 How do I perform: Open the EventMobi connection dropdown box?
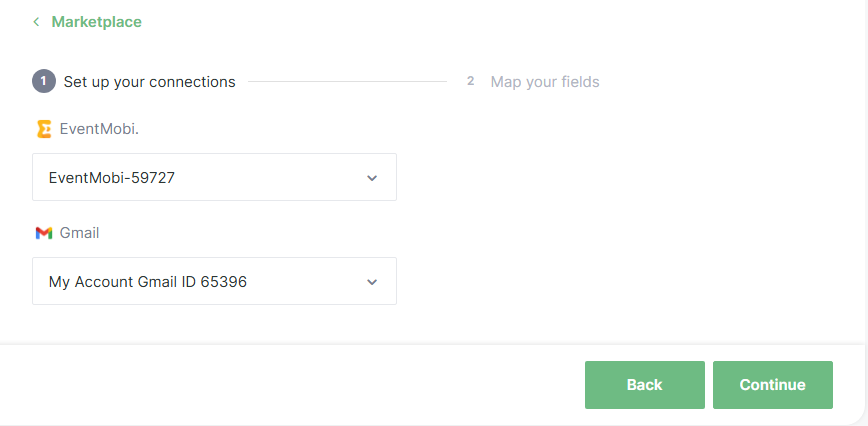pos(214,177)
